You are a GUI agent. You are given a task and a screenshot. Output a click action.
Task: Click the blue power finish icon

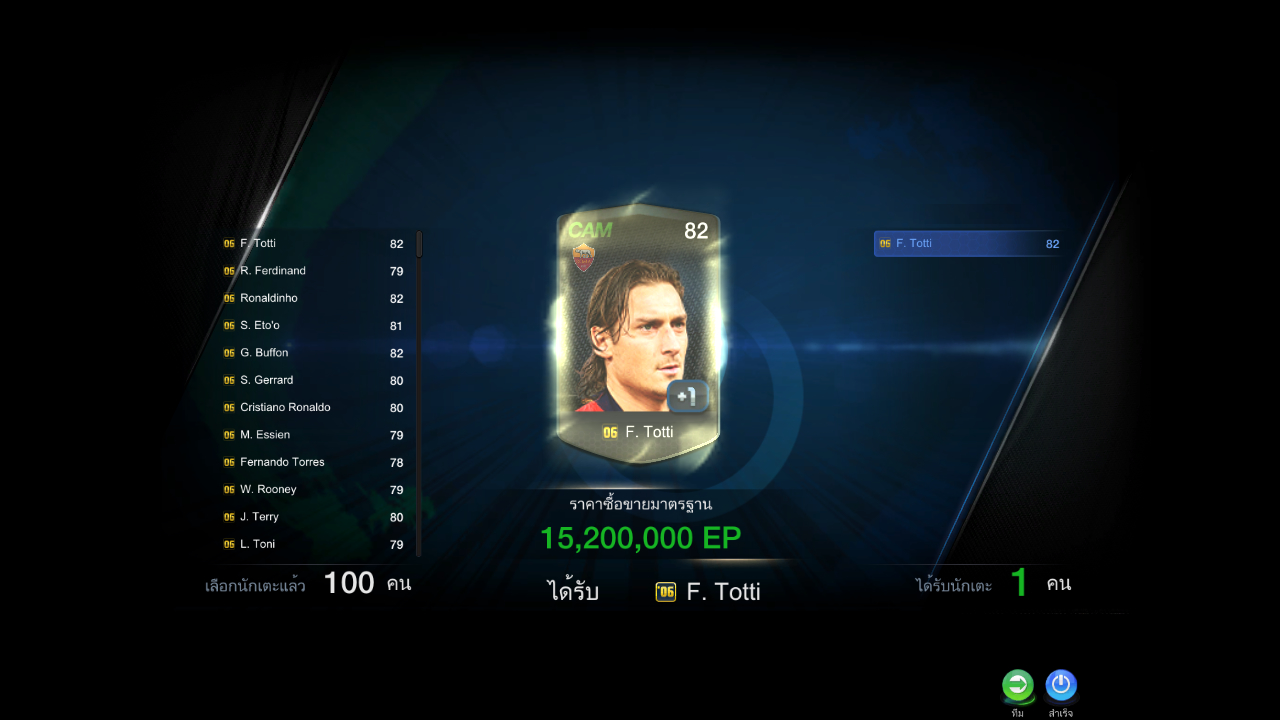[1061, 685]
